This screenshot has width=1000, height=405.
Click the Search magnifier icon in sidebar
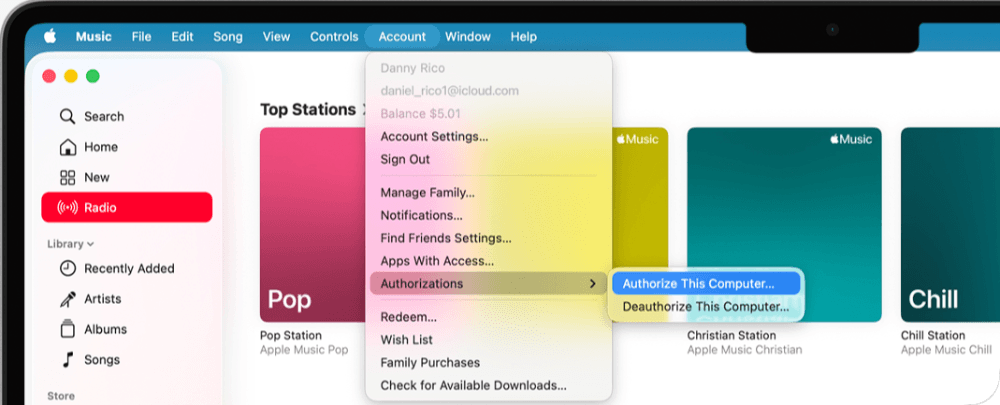67,116
